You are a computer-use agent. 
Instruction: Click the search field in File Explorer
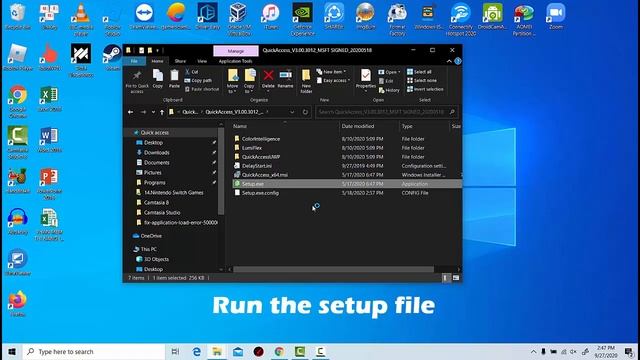pyautogui.click(x=387, y=112)
